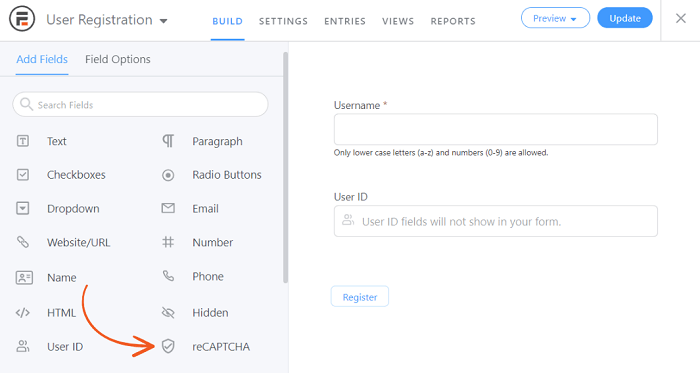Select the Text field icon
Viewport: 700px width, 373px height.
click(23, 141)
